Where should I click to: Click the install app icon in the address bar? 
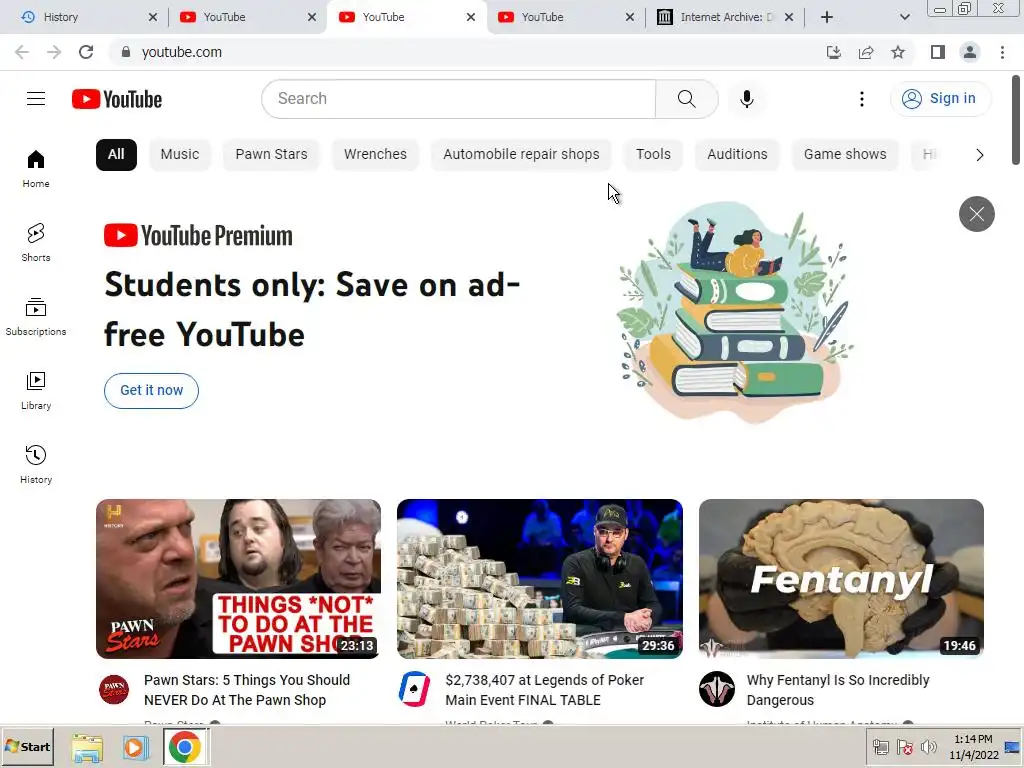tap(834, 52)
